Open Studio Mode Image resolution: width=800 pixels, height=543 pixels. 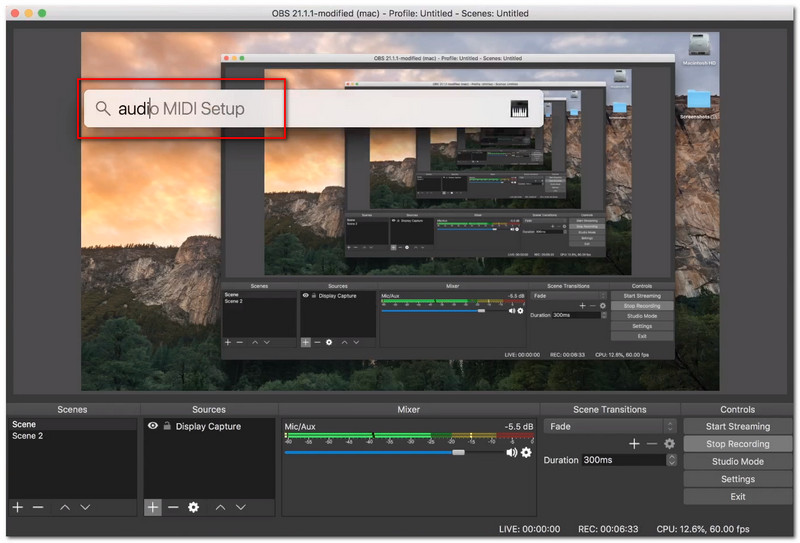pos(737,461)
